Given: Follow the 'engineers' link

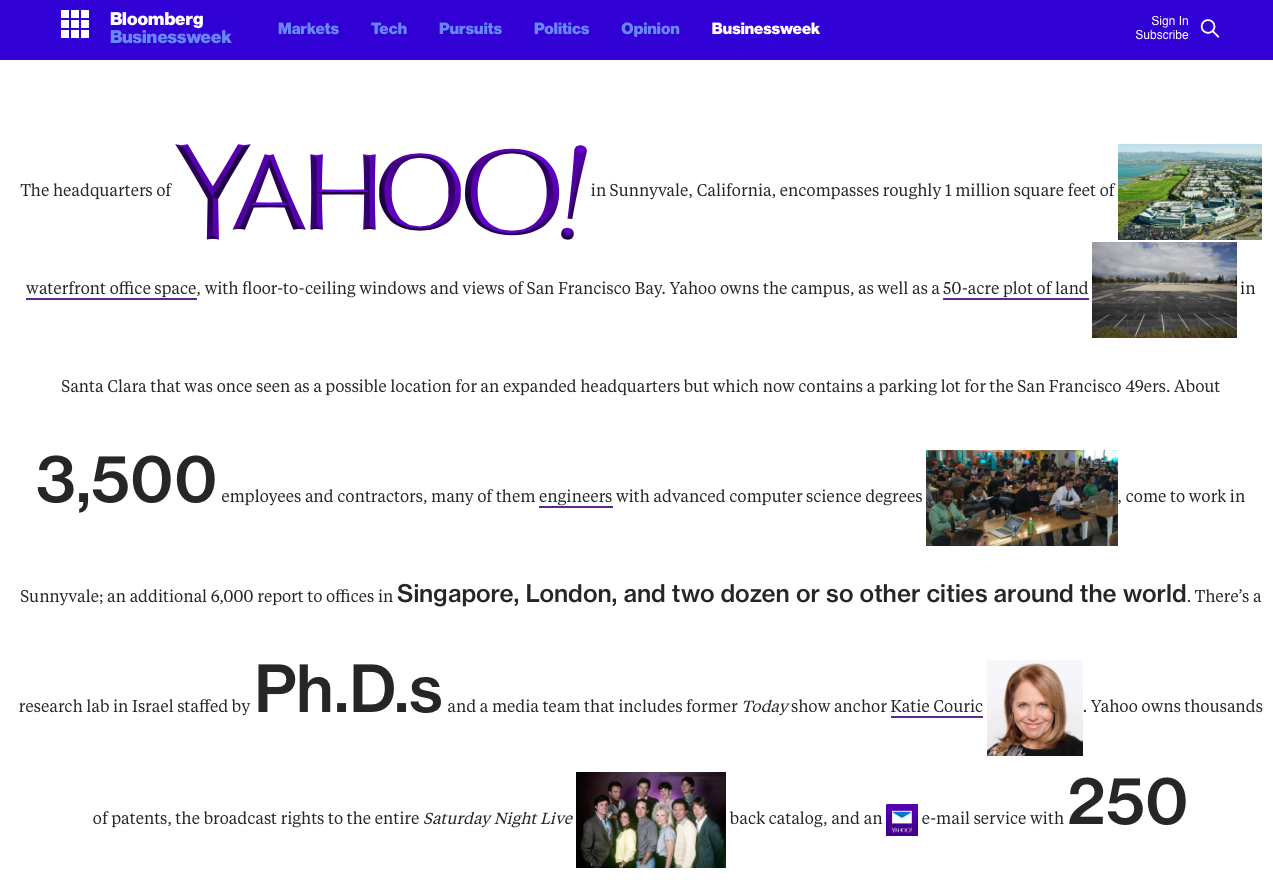Looking at the screenshot, I should [576, 496].
